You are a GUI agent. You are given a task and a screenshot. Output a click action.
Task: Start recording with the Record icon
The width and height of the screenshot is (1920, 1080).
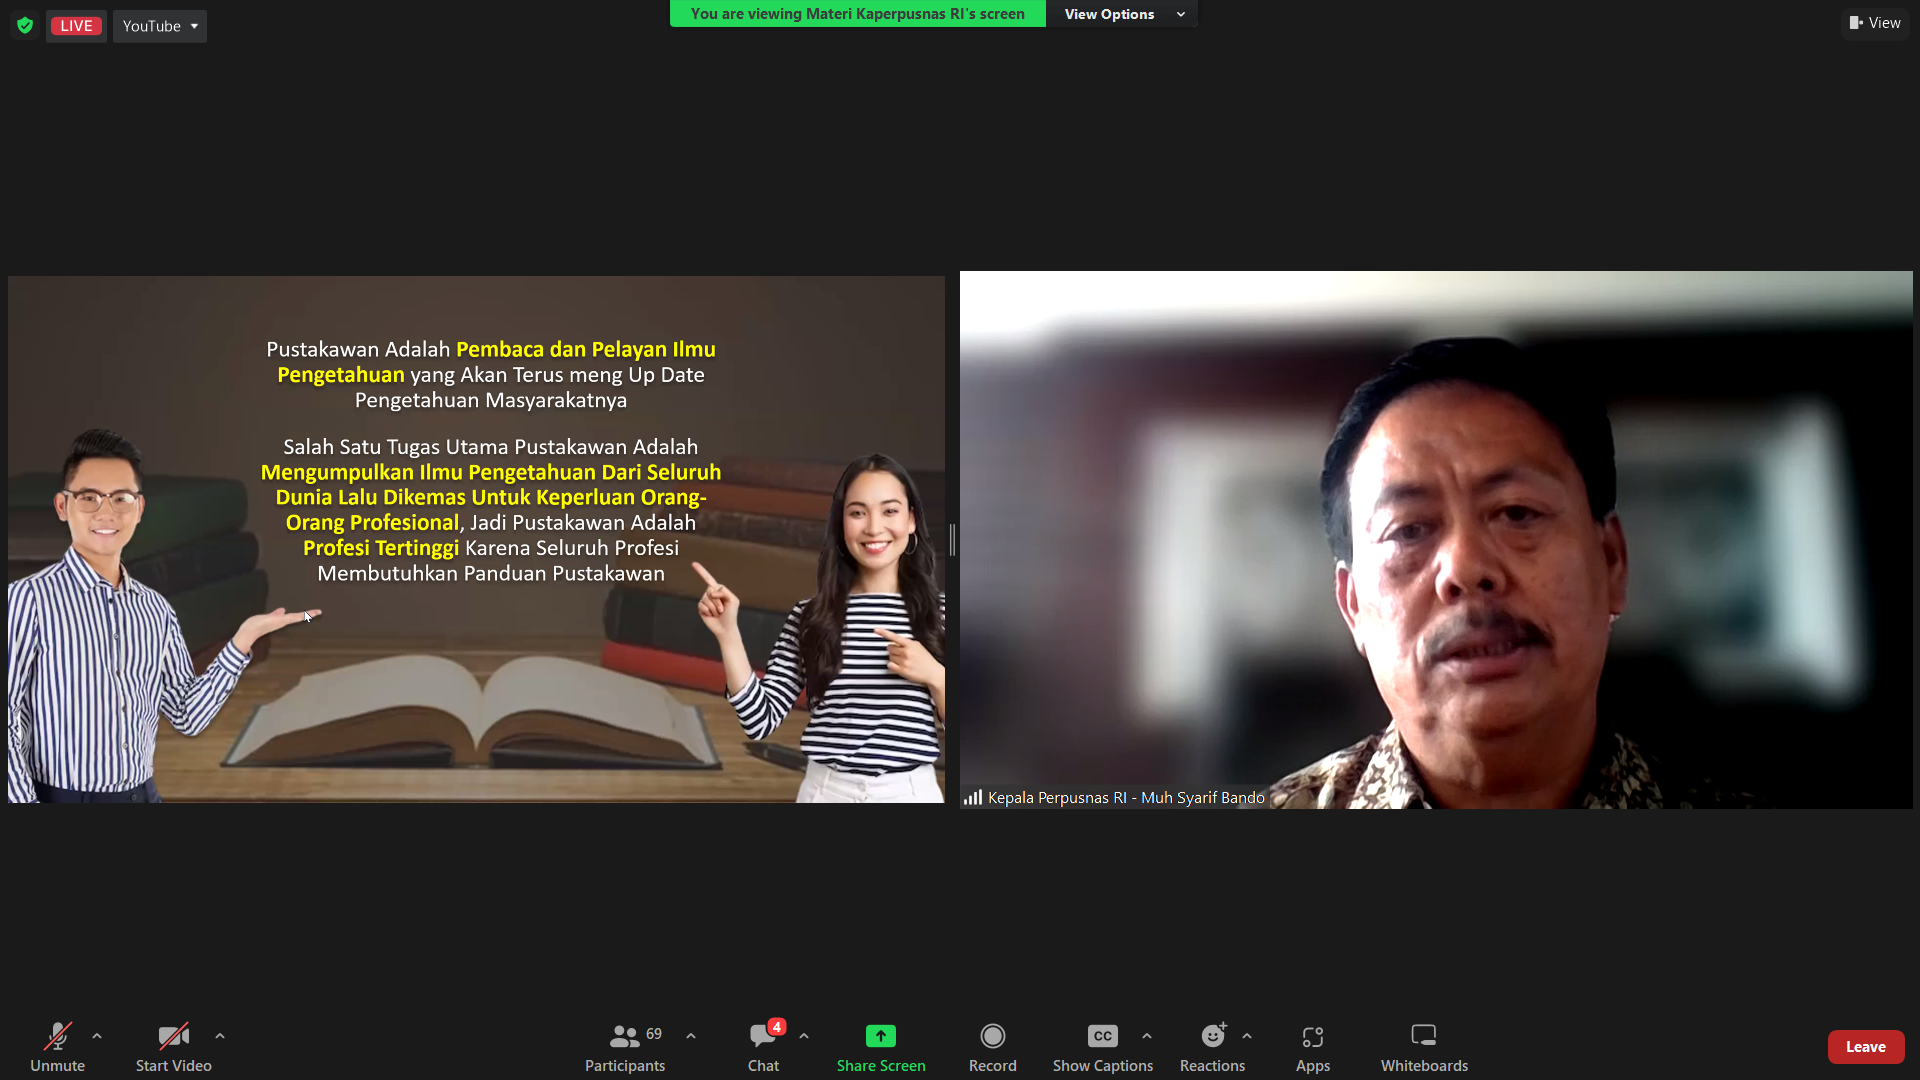tap(993, 1036)
